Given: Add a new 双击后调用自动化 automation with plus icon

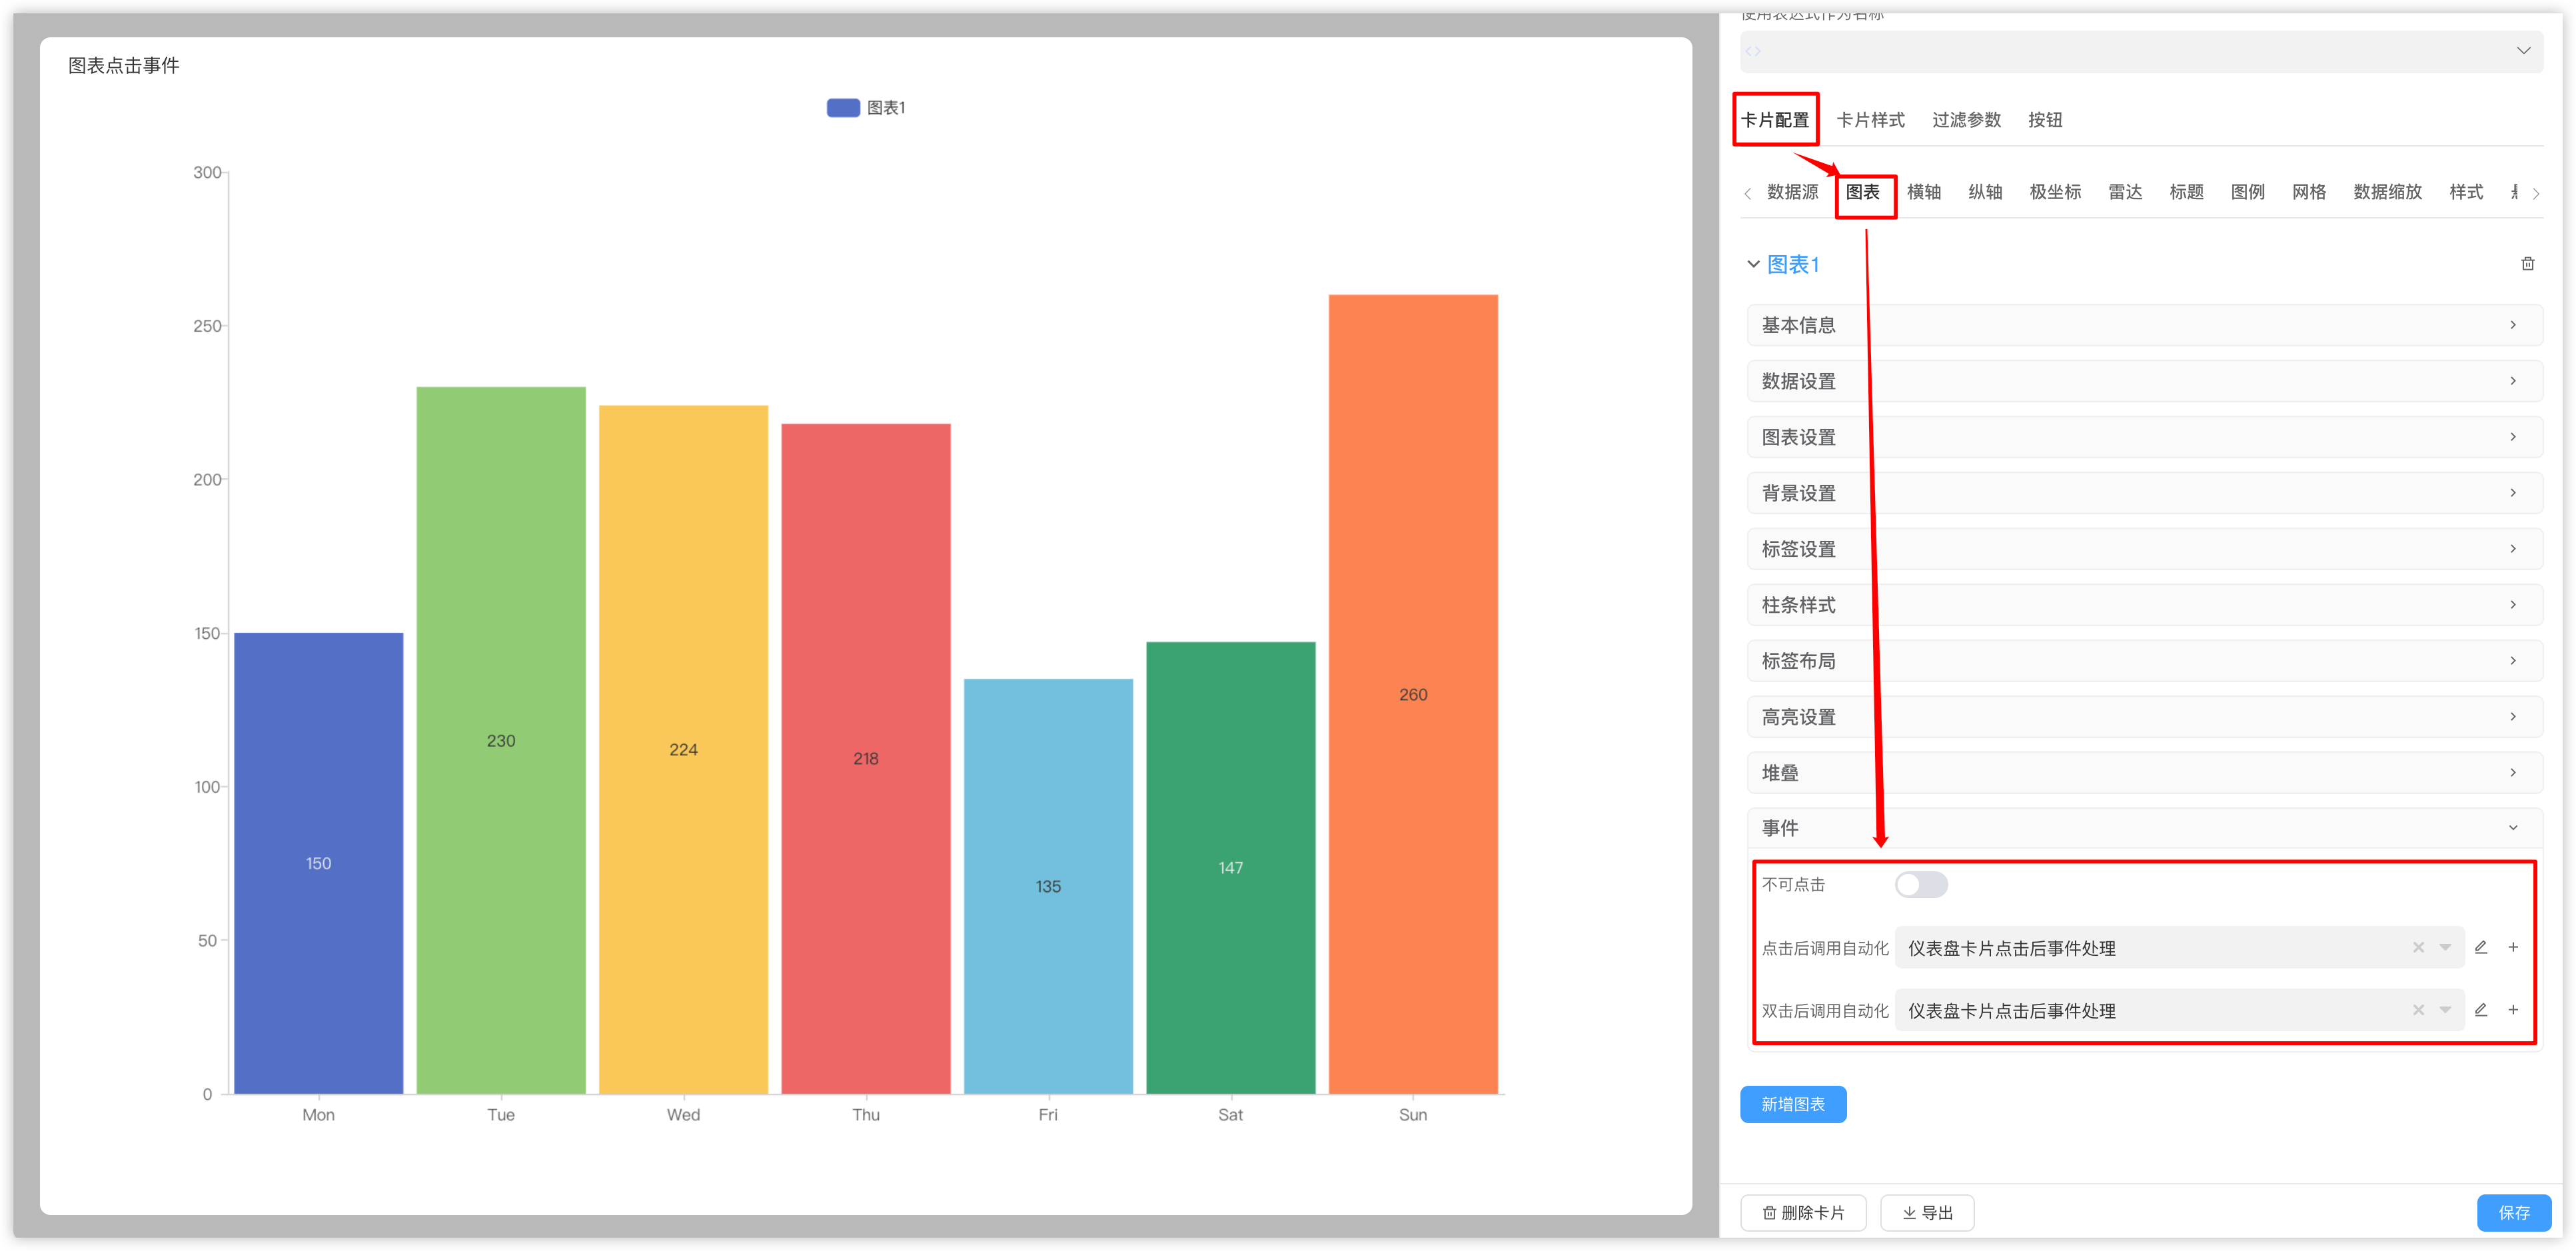Looking at the screenshot, I should point(2512,1010).
